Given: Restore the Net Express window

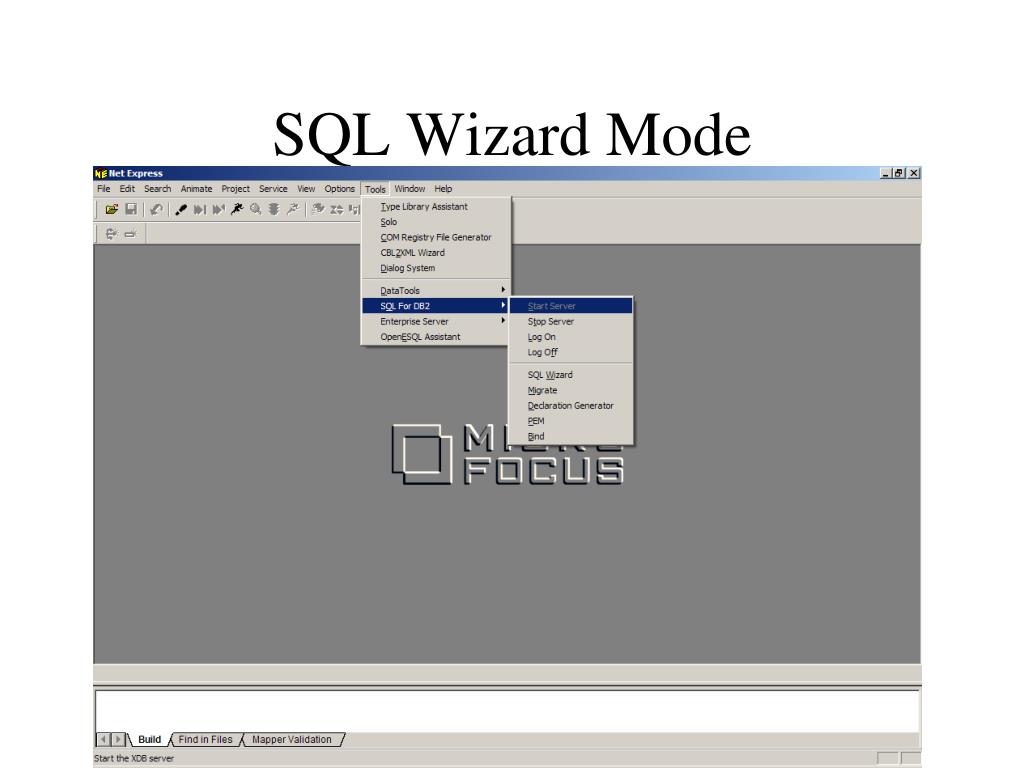Looking at the screenshot, I should [899, 173].
